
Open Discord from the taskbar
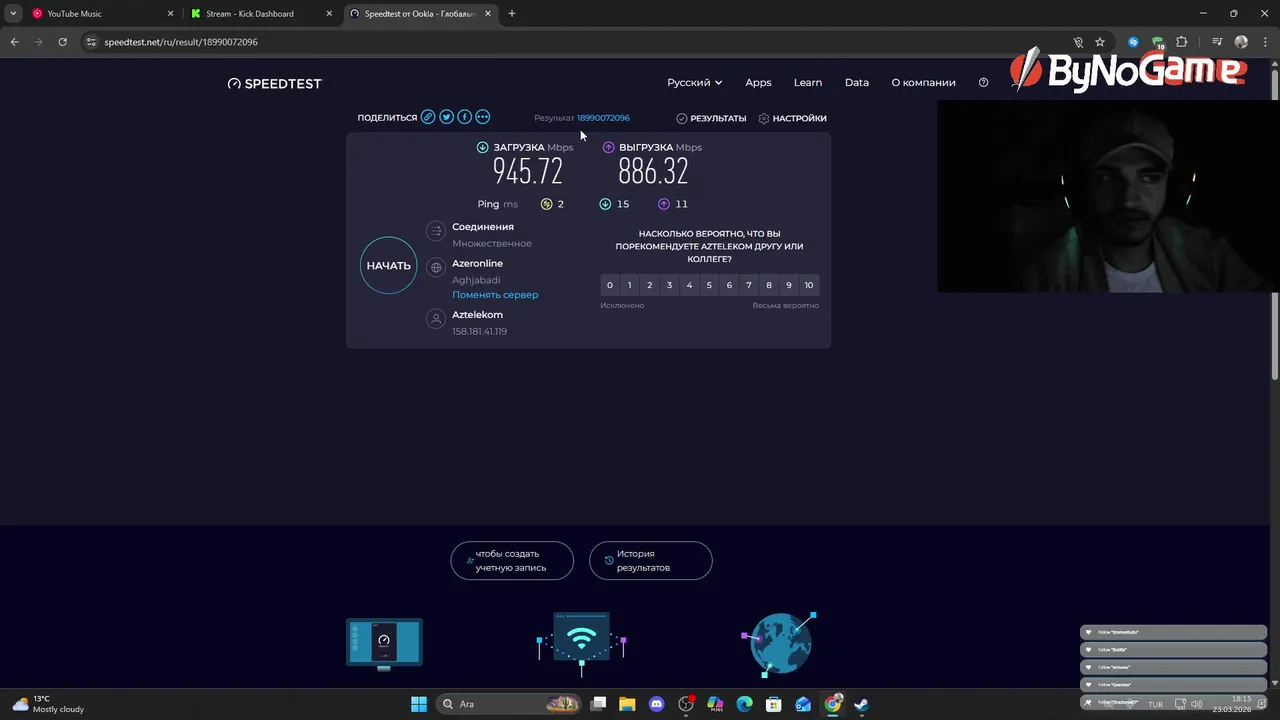(656, 704)
